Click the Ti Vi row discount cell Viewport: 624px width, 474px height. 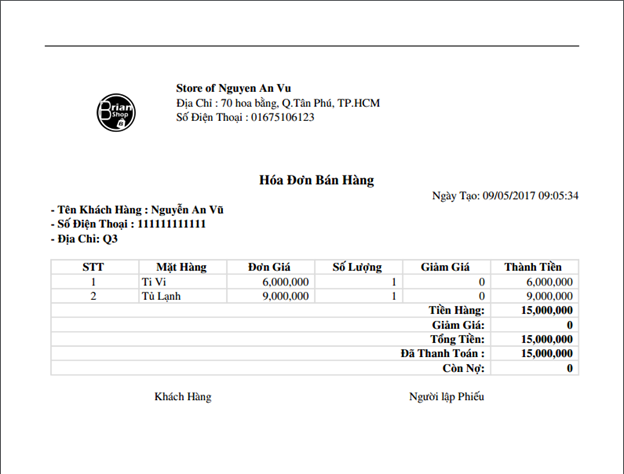coord(447,282)
